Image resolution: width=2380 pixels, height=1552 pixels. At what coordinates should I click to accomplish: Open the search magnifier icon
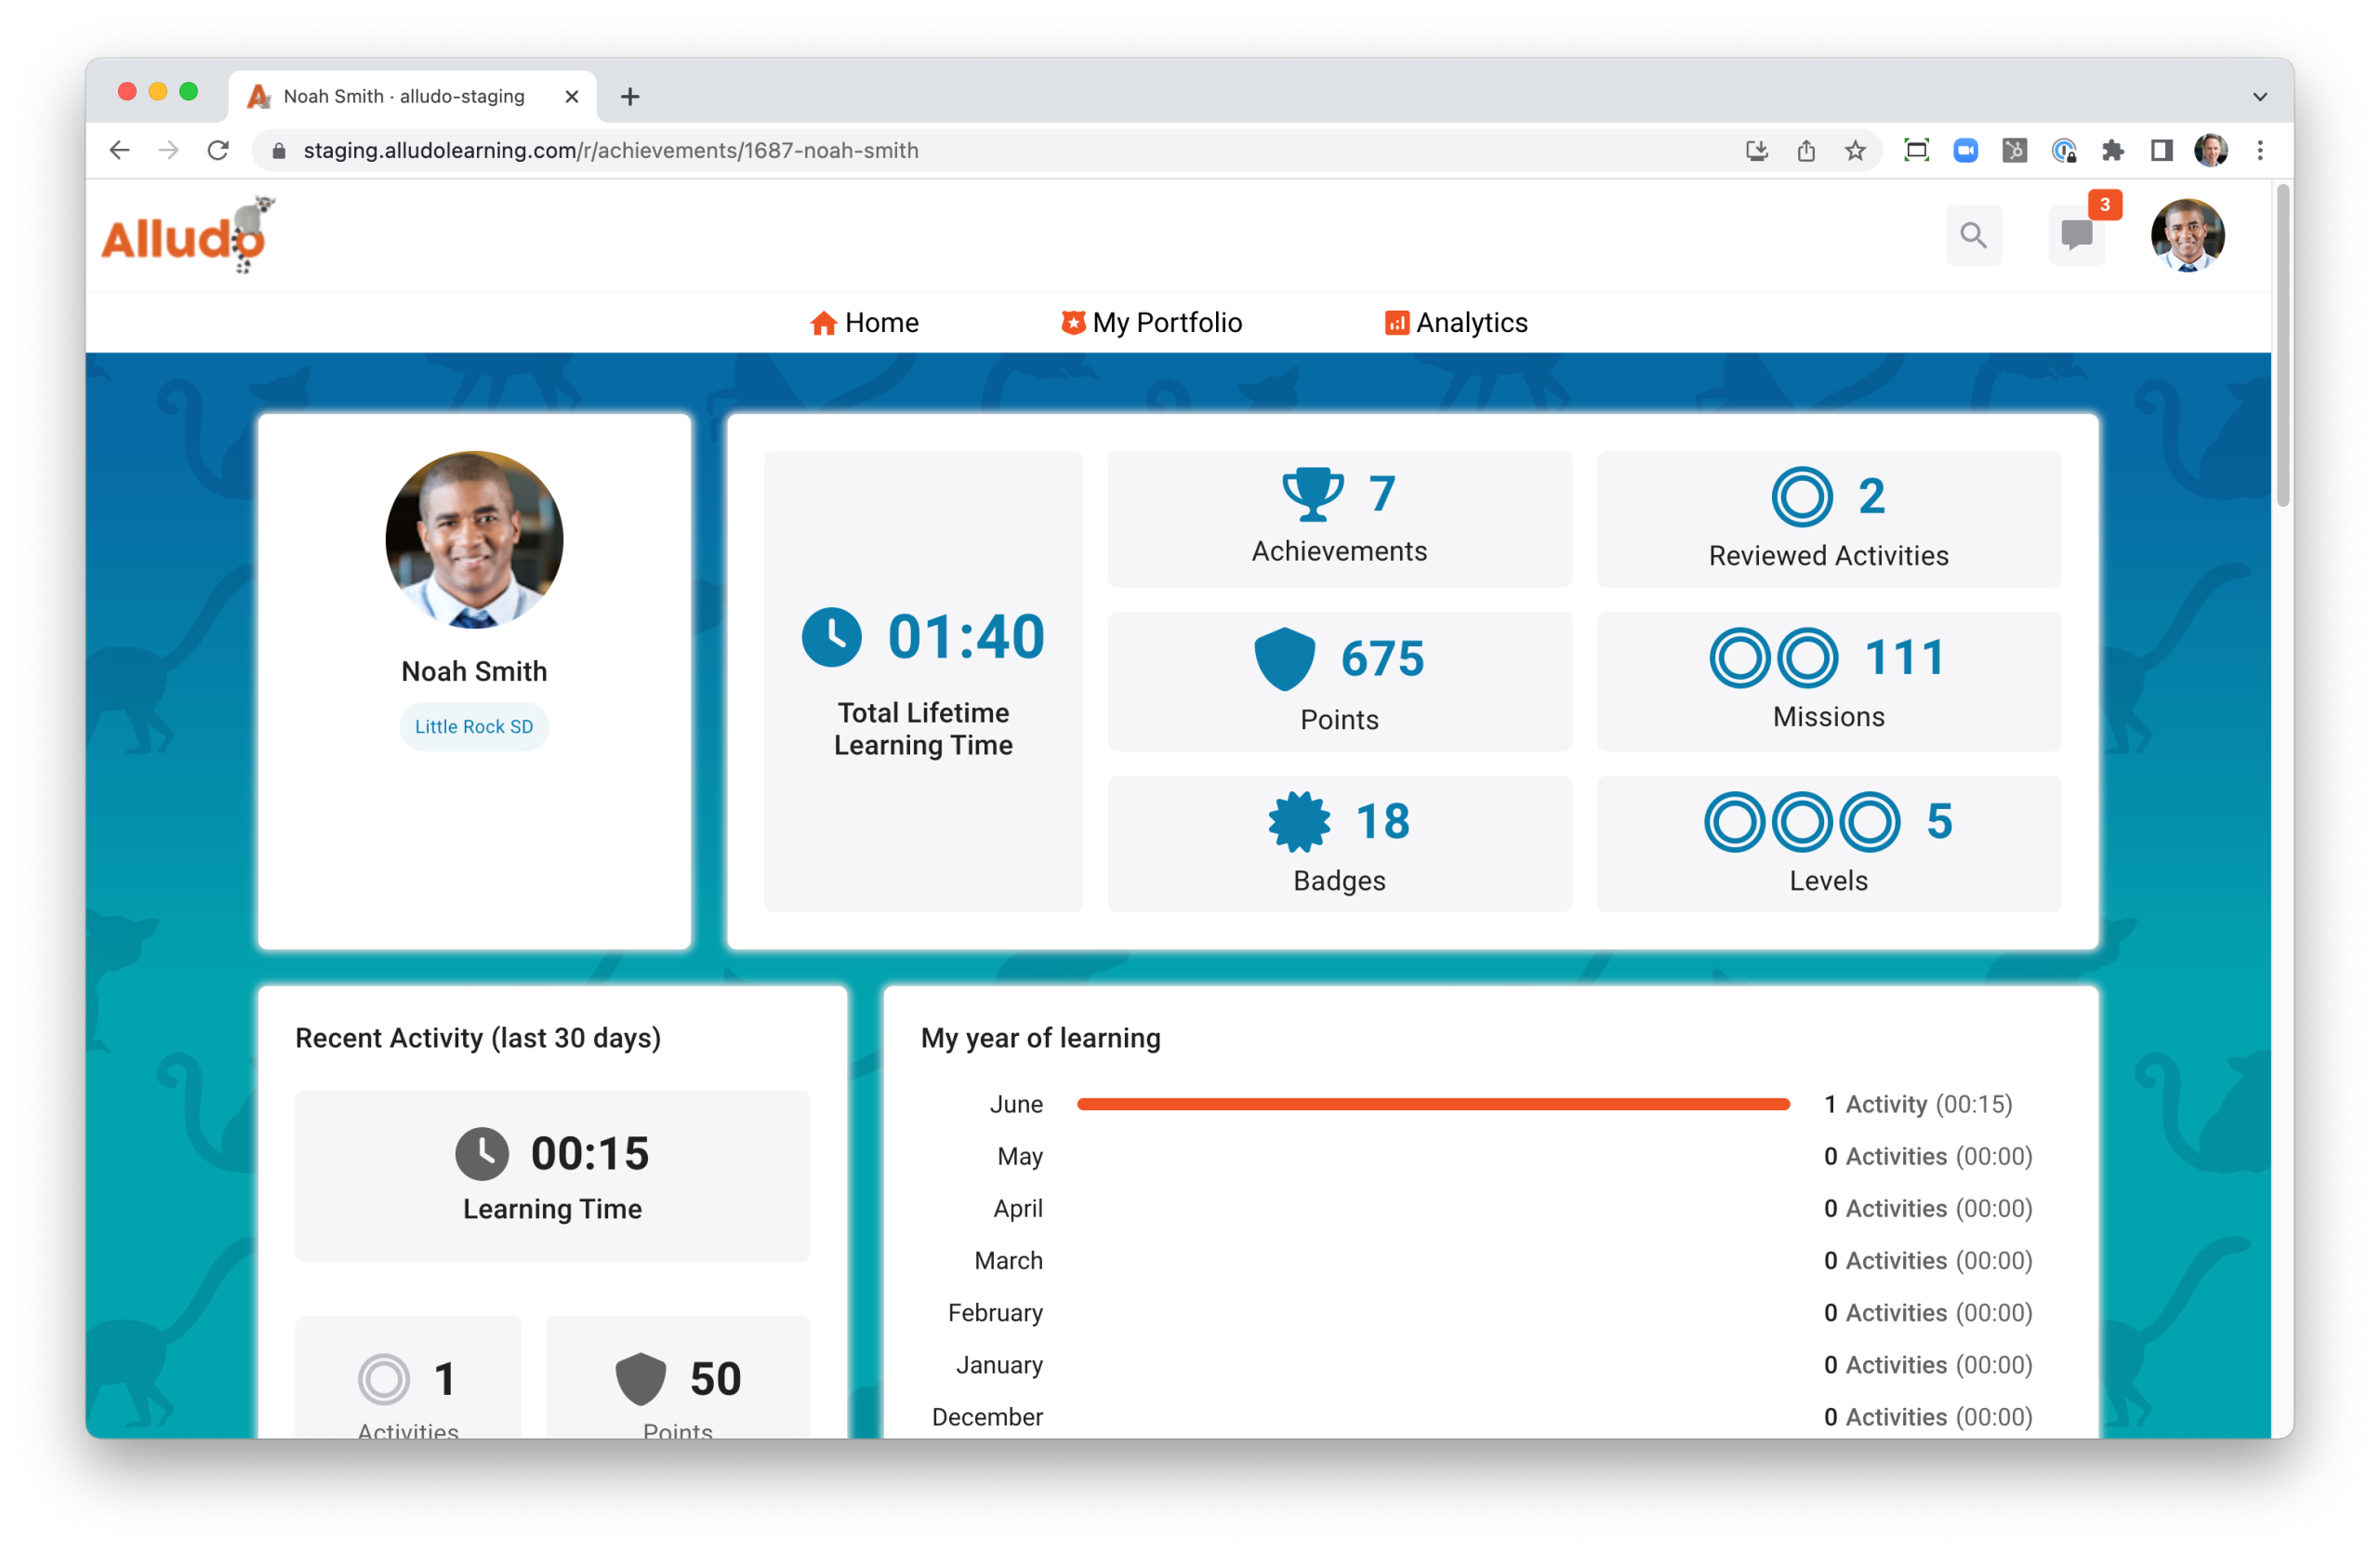(1973, 235)
